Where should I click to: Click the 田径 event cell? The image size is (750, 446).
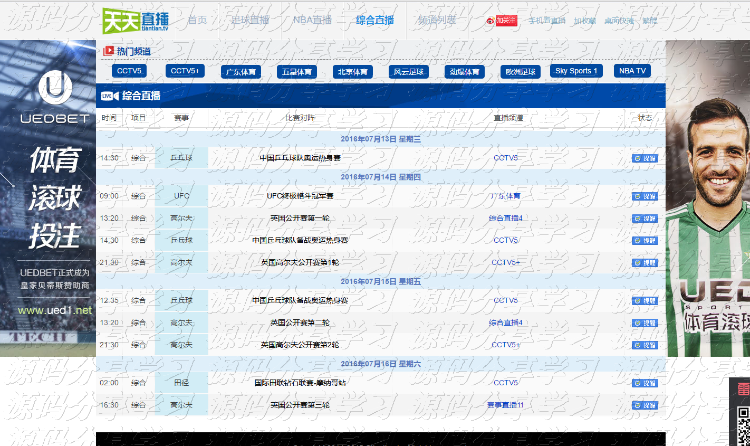coord(181,383)
